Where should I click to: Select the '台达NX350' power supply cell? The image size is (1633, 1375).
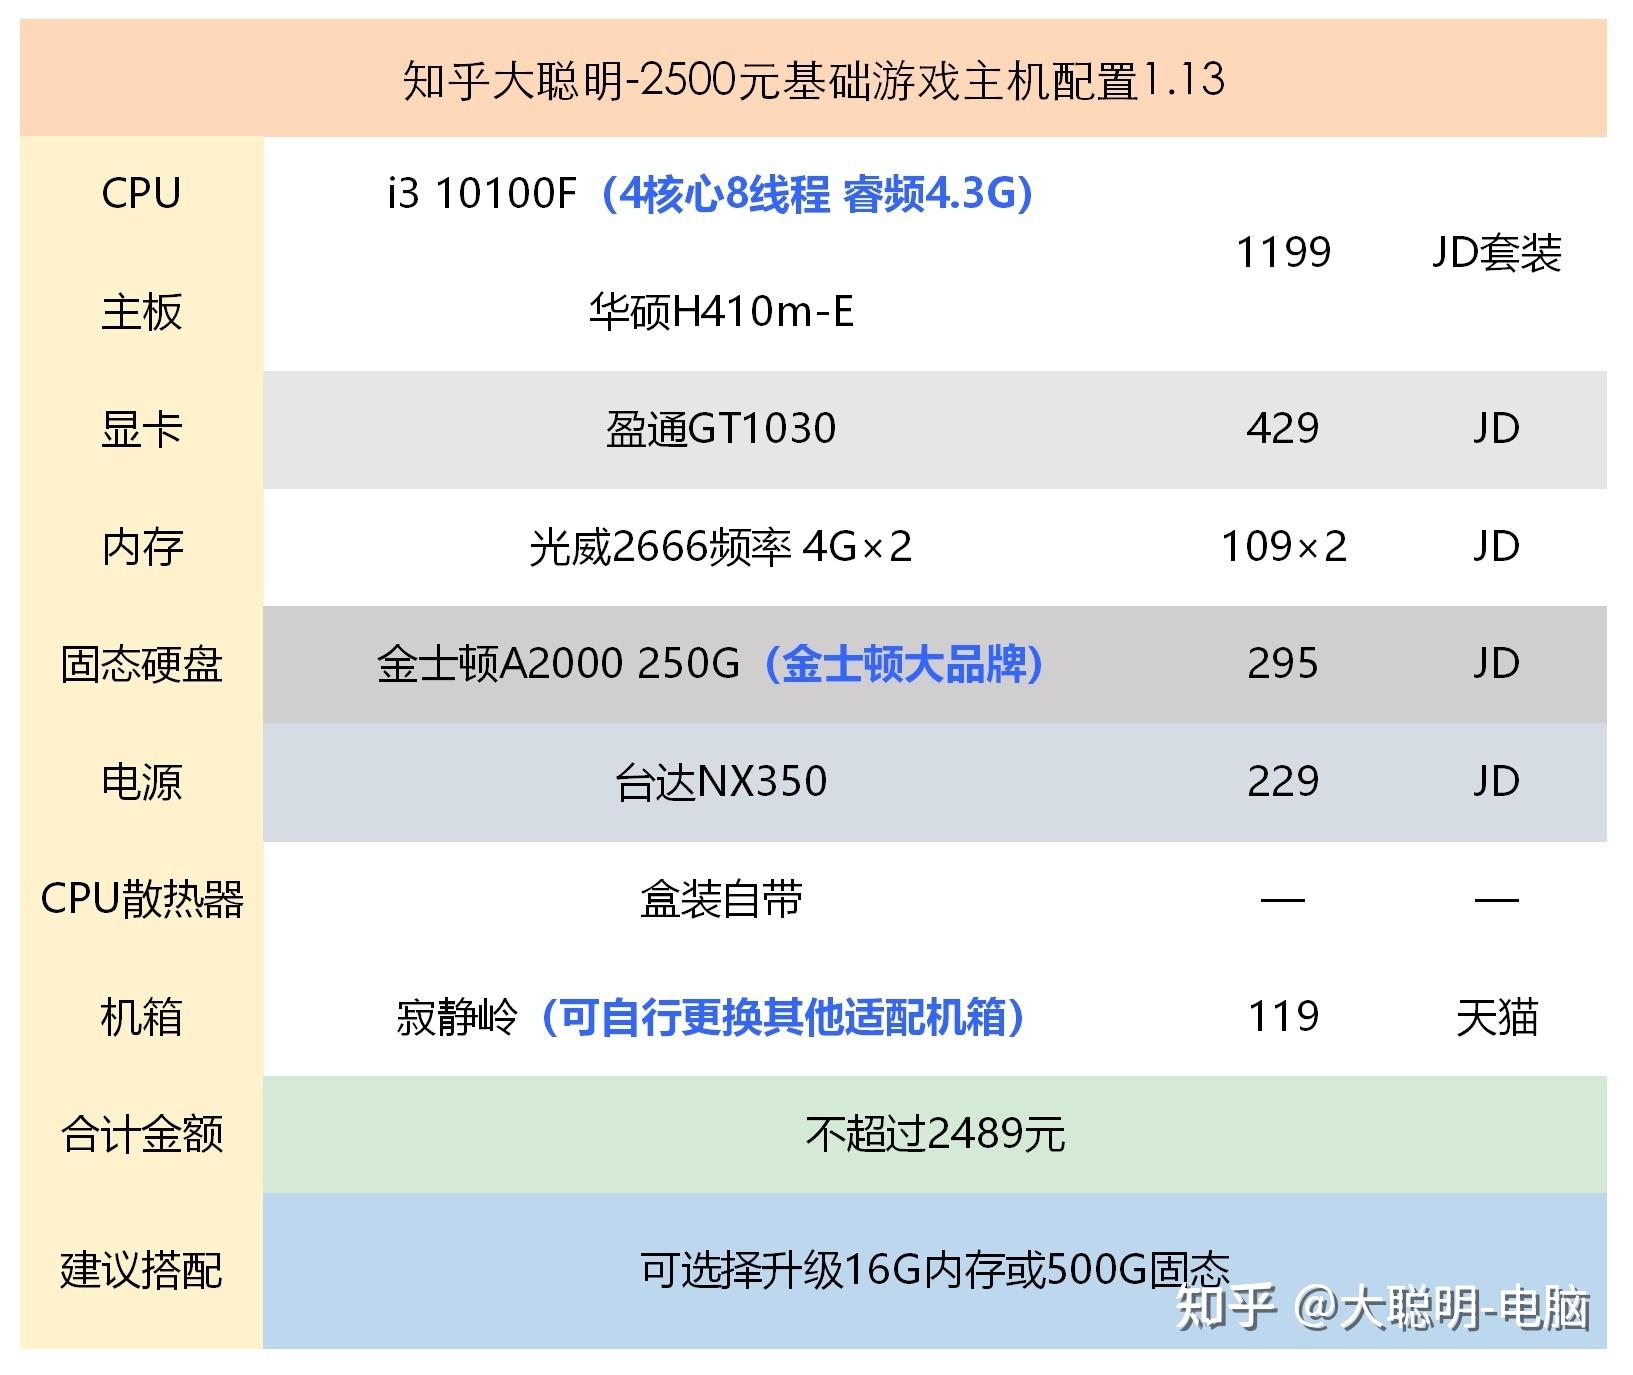pyautogui.click(x=721, y=782)
